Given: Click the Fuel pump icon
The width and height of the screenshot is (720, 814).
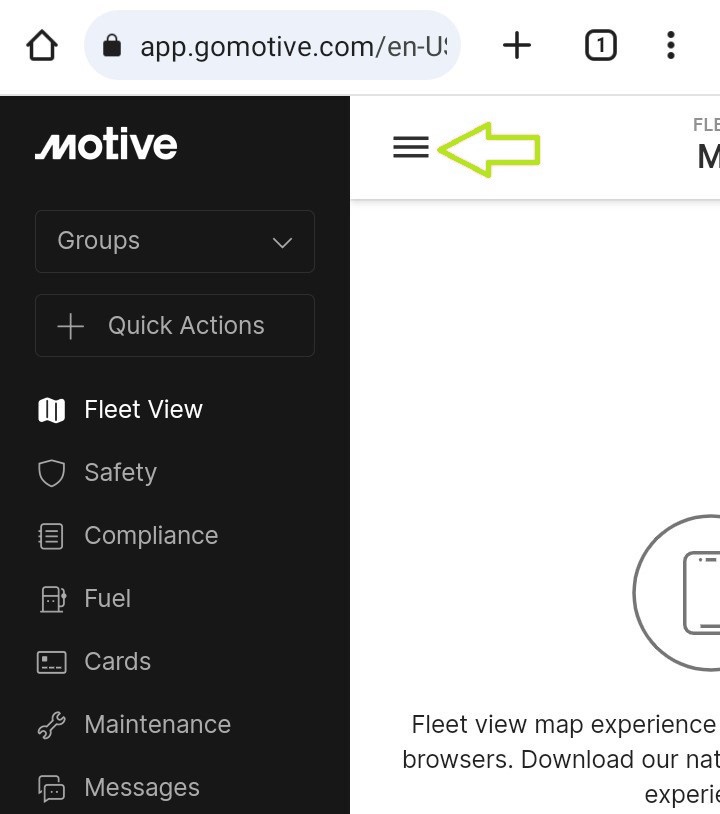Looking at the screenshot, I should point(53,599).
